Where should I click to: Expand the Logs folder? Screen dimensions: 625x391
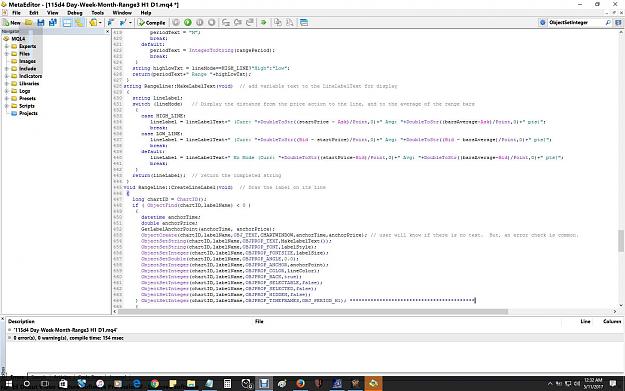tap(6, 91)
